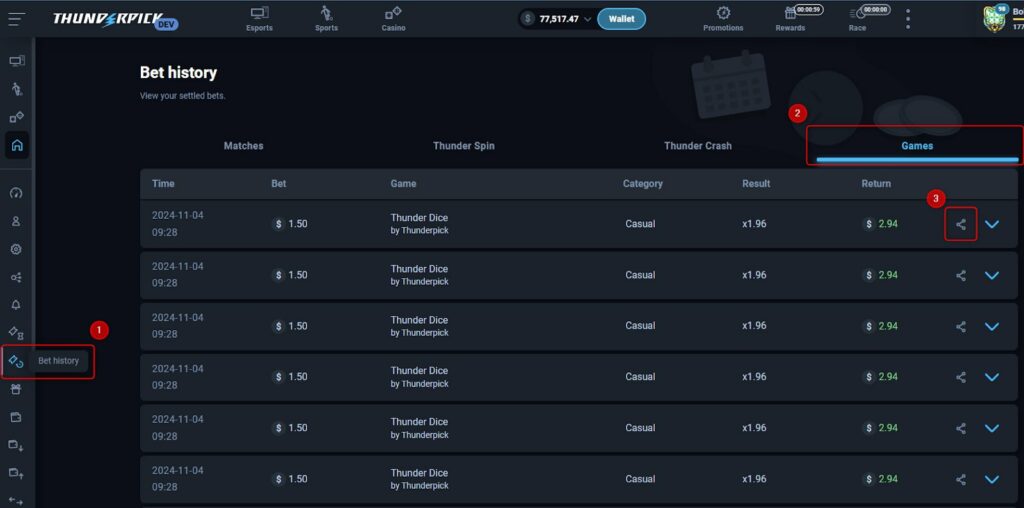1024x508 pixels.
Task: Open the wallet icon in the sidebar
Action: (17, 417)
